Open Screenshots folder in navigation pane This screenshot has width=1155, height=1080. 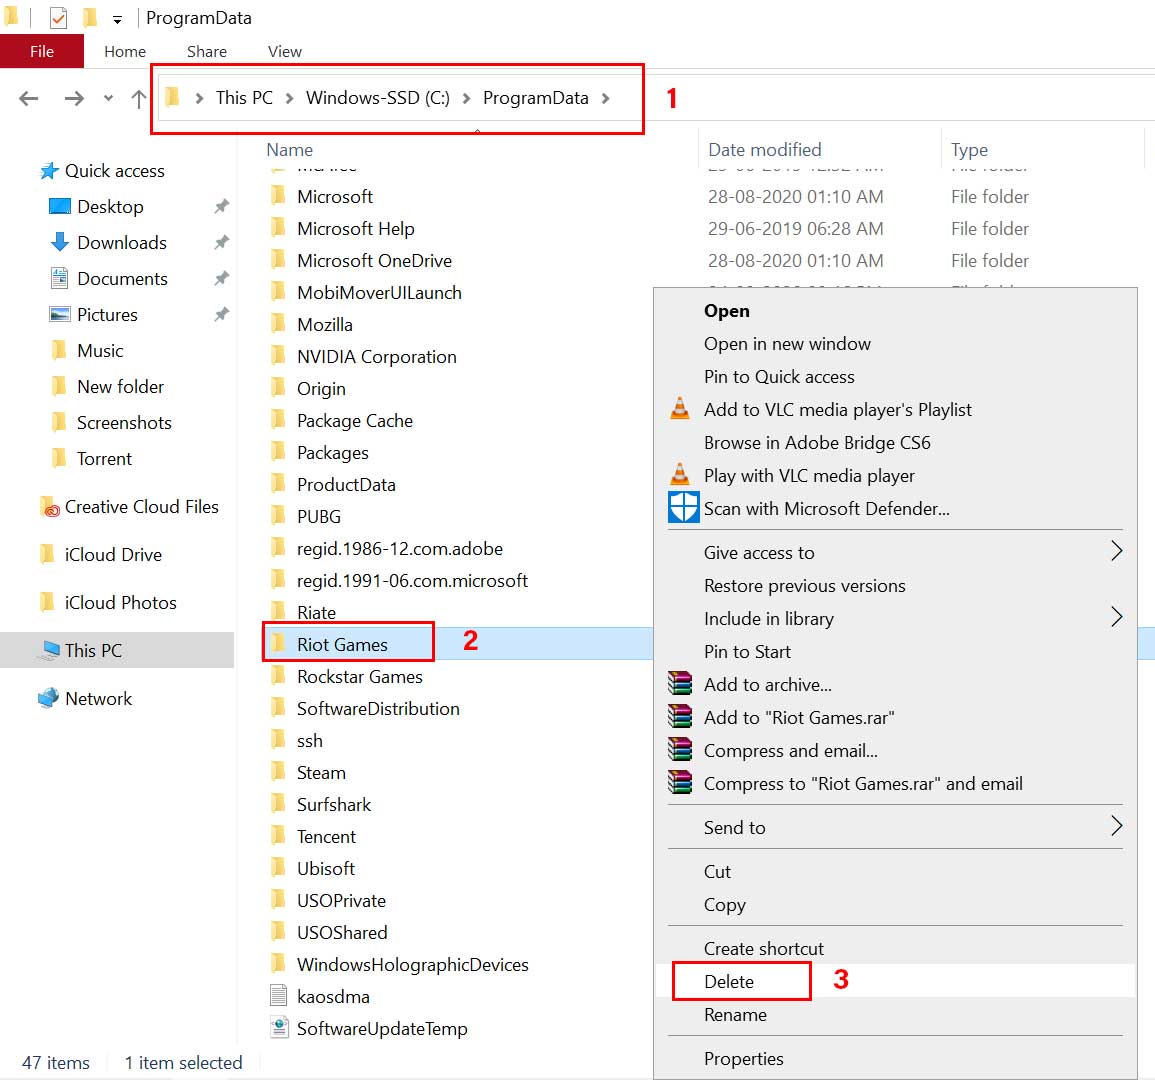124,423
